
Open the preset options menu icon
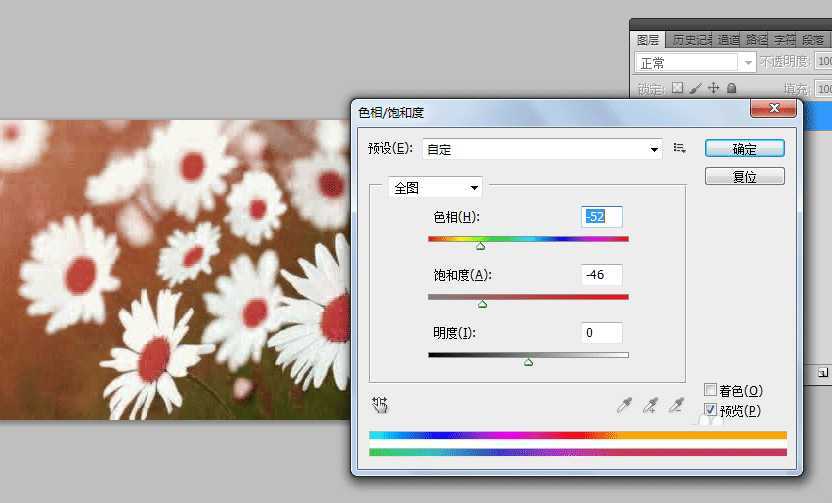coord(680,148)
